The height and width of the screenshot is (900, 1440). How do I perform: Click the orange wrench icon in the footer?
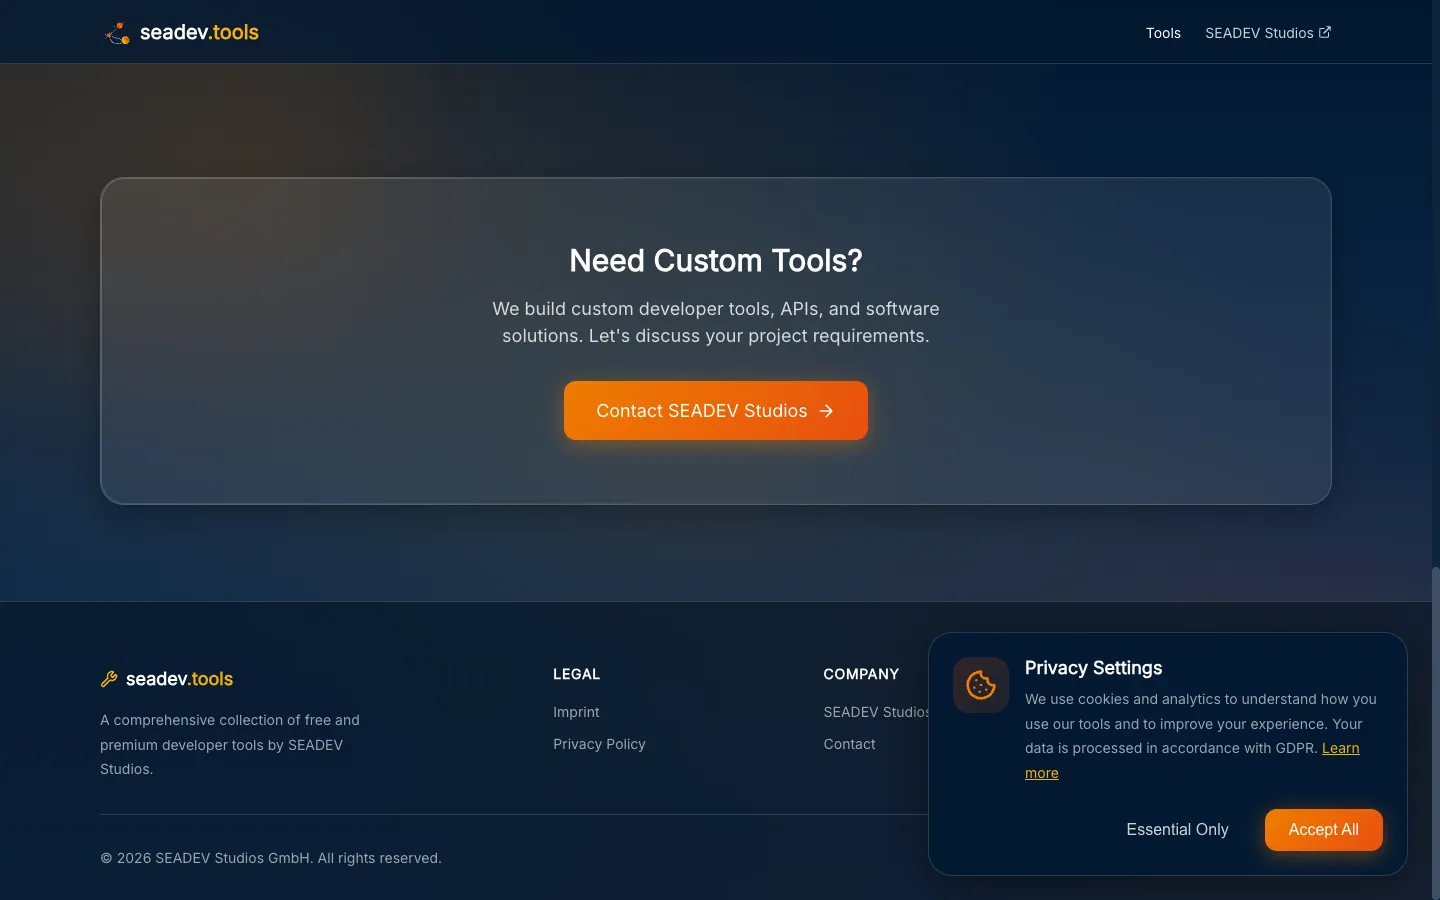click(x=108, y=679)
